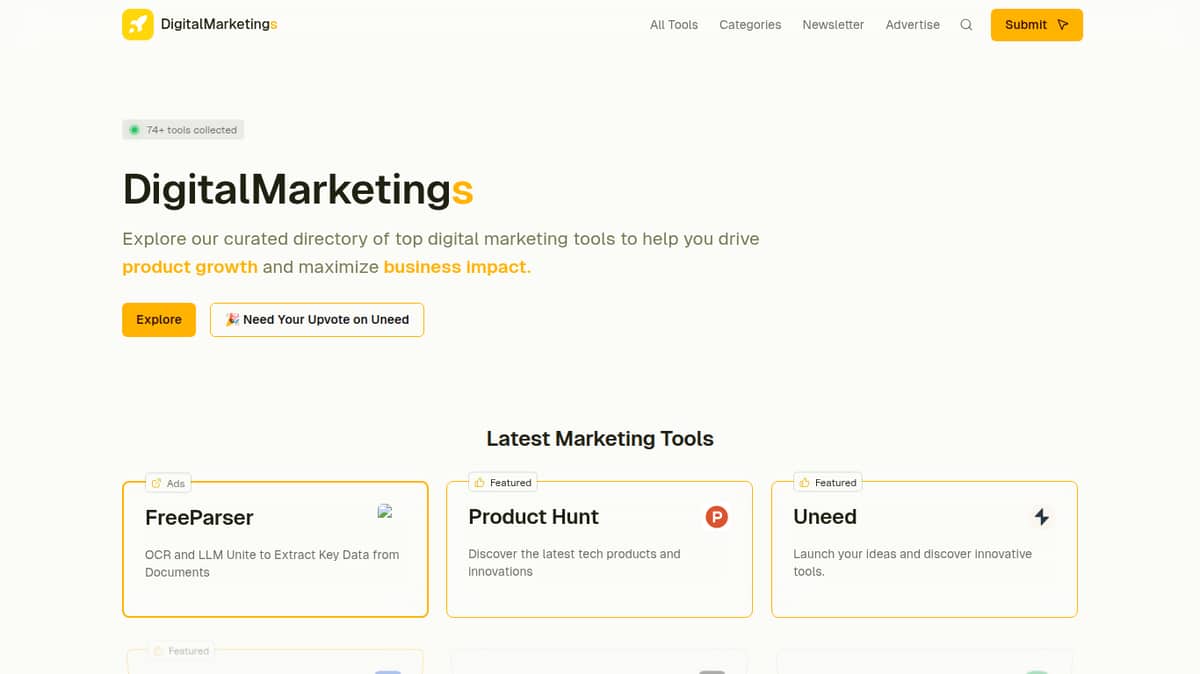Click the 74+ tools collected badge
Screen dimensions: 1200x674
[183, 130]
